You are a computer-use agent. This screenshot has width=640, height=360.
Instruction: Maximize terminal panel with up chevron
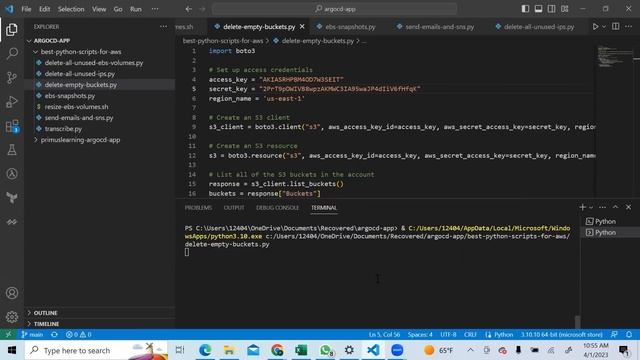[x=616, y=207]
